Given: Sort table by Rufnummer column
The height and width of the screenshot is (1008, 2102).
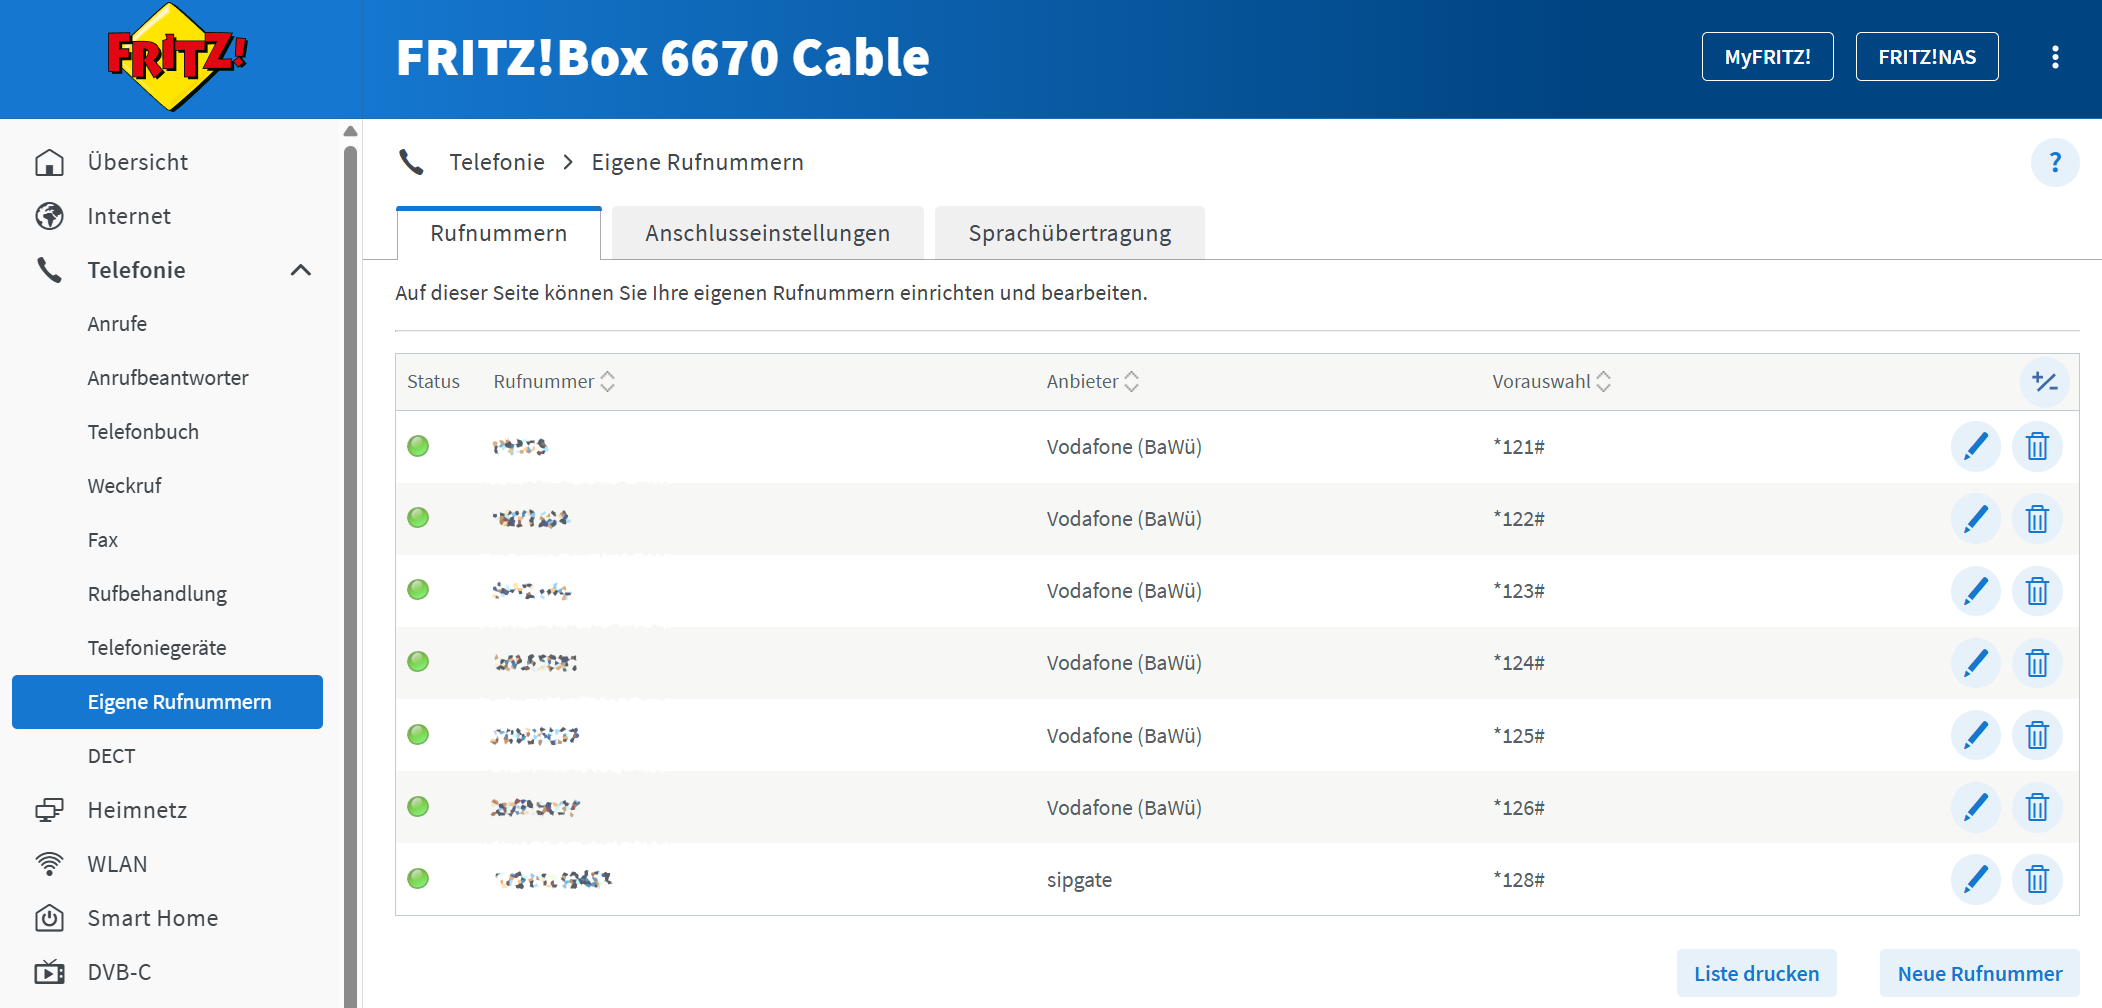Looking at the screenshot, I should click(x=607, y=382).
